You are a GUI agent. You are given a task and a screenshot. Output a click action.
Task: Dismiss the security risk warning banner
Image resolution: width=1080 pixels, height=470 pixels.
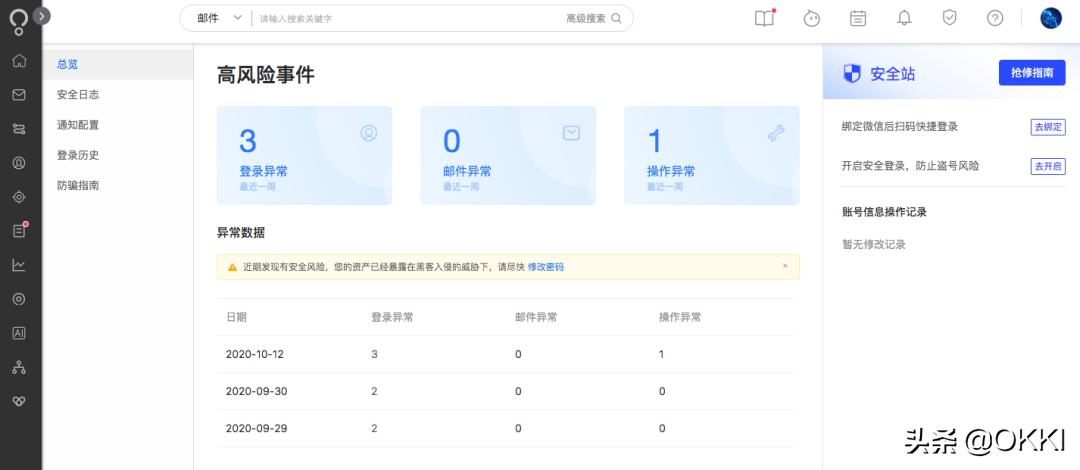pyautogui.click(x=785, y=265)
